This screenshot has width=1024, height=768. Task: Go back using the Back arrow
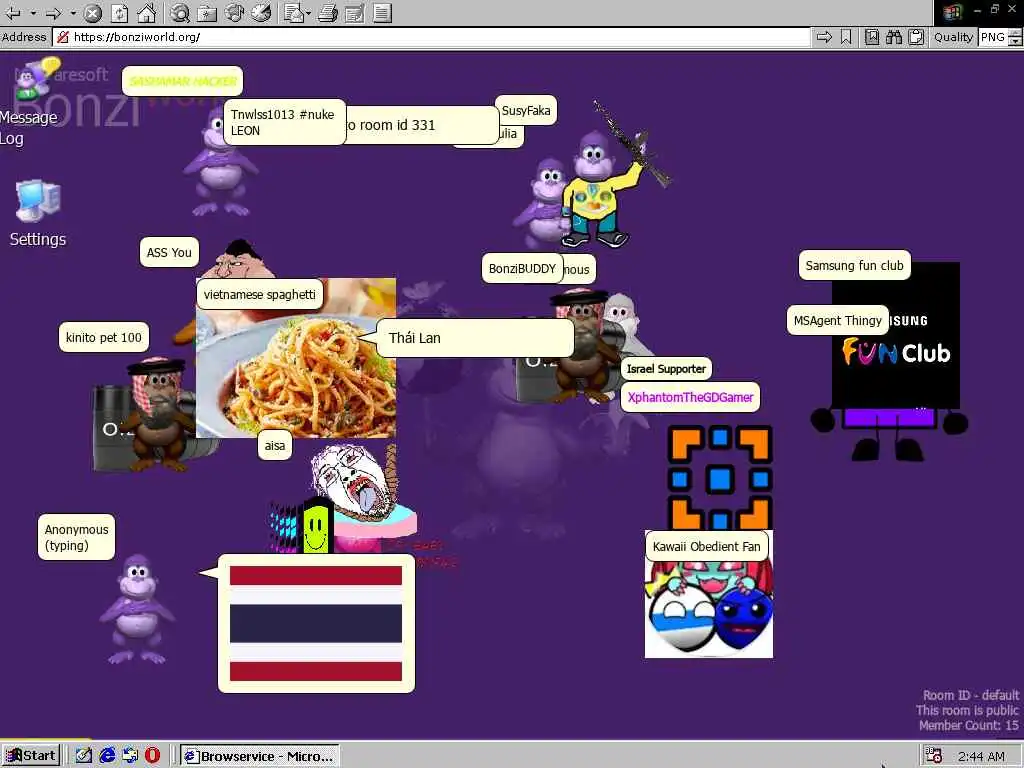pyautogui.click(x=13, y=12)
